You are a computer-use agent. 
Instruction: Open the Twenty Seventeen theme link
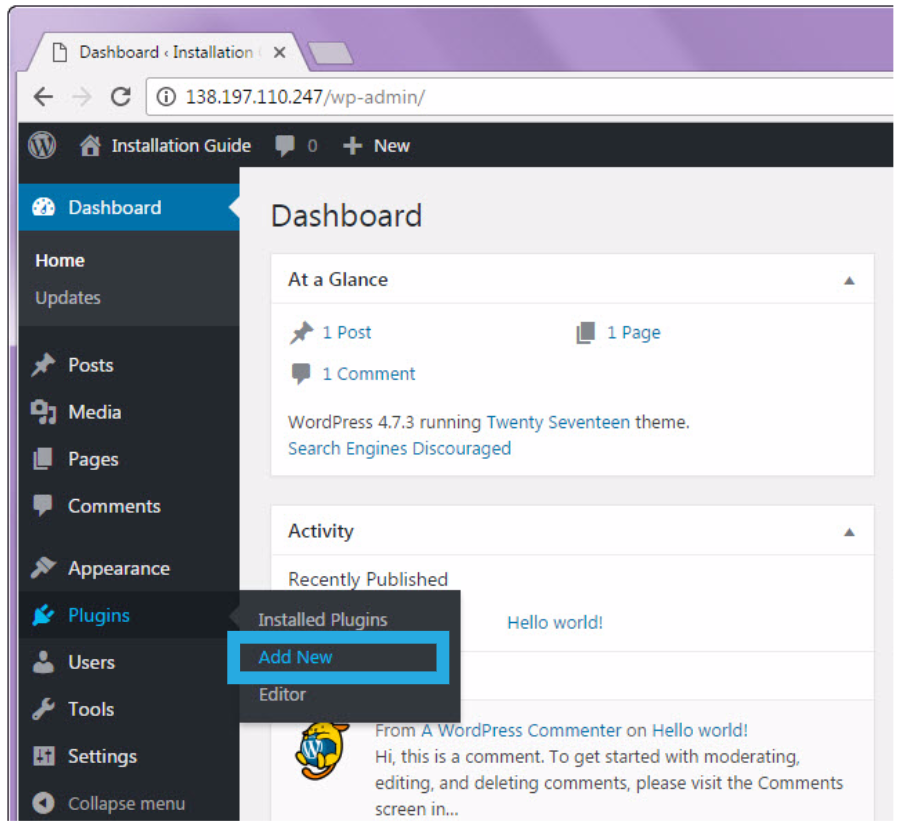click(558, 422)
